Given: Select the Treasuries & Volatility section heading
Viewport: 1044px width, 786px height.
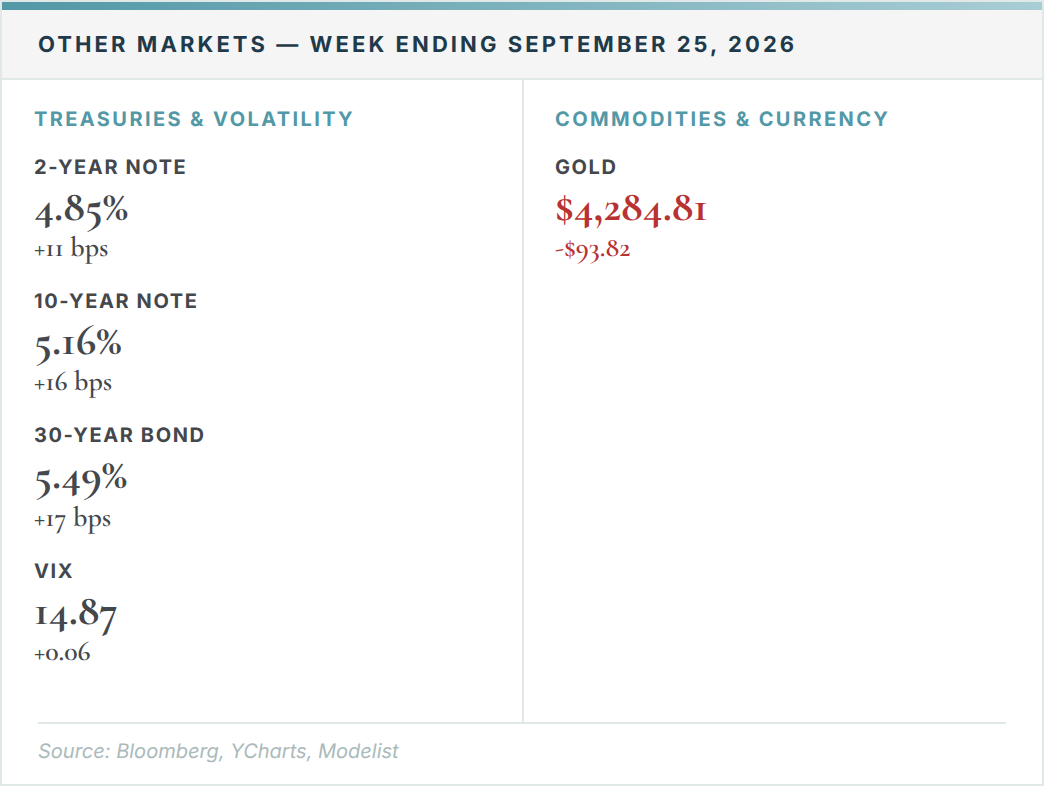Looking at the screenshot, I should [194, 118].
